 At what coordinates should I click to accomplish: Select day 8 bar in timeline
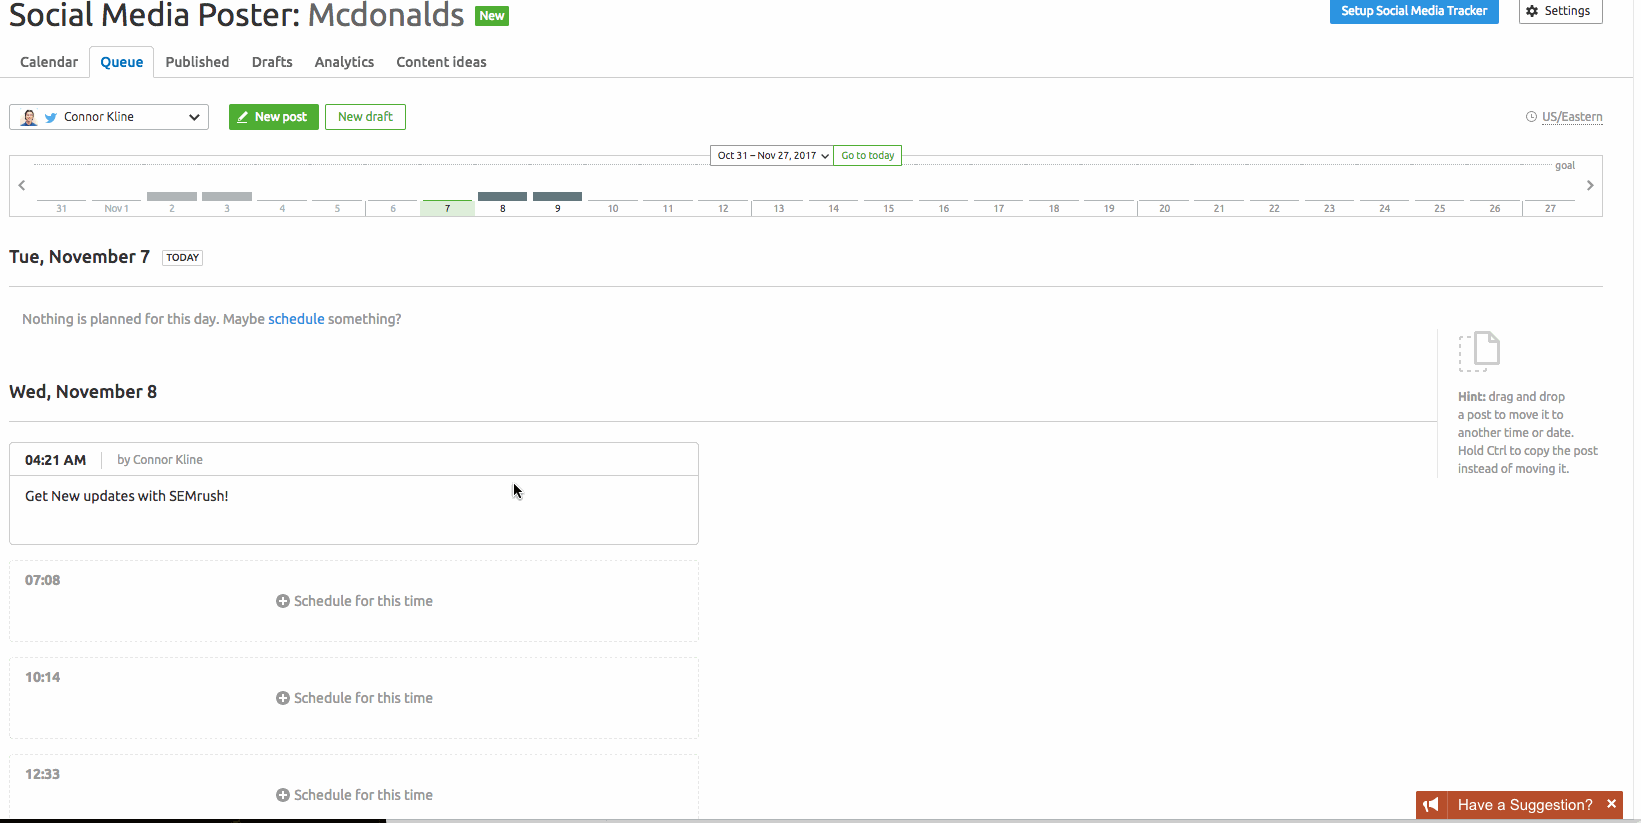coord(502,197)
